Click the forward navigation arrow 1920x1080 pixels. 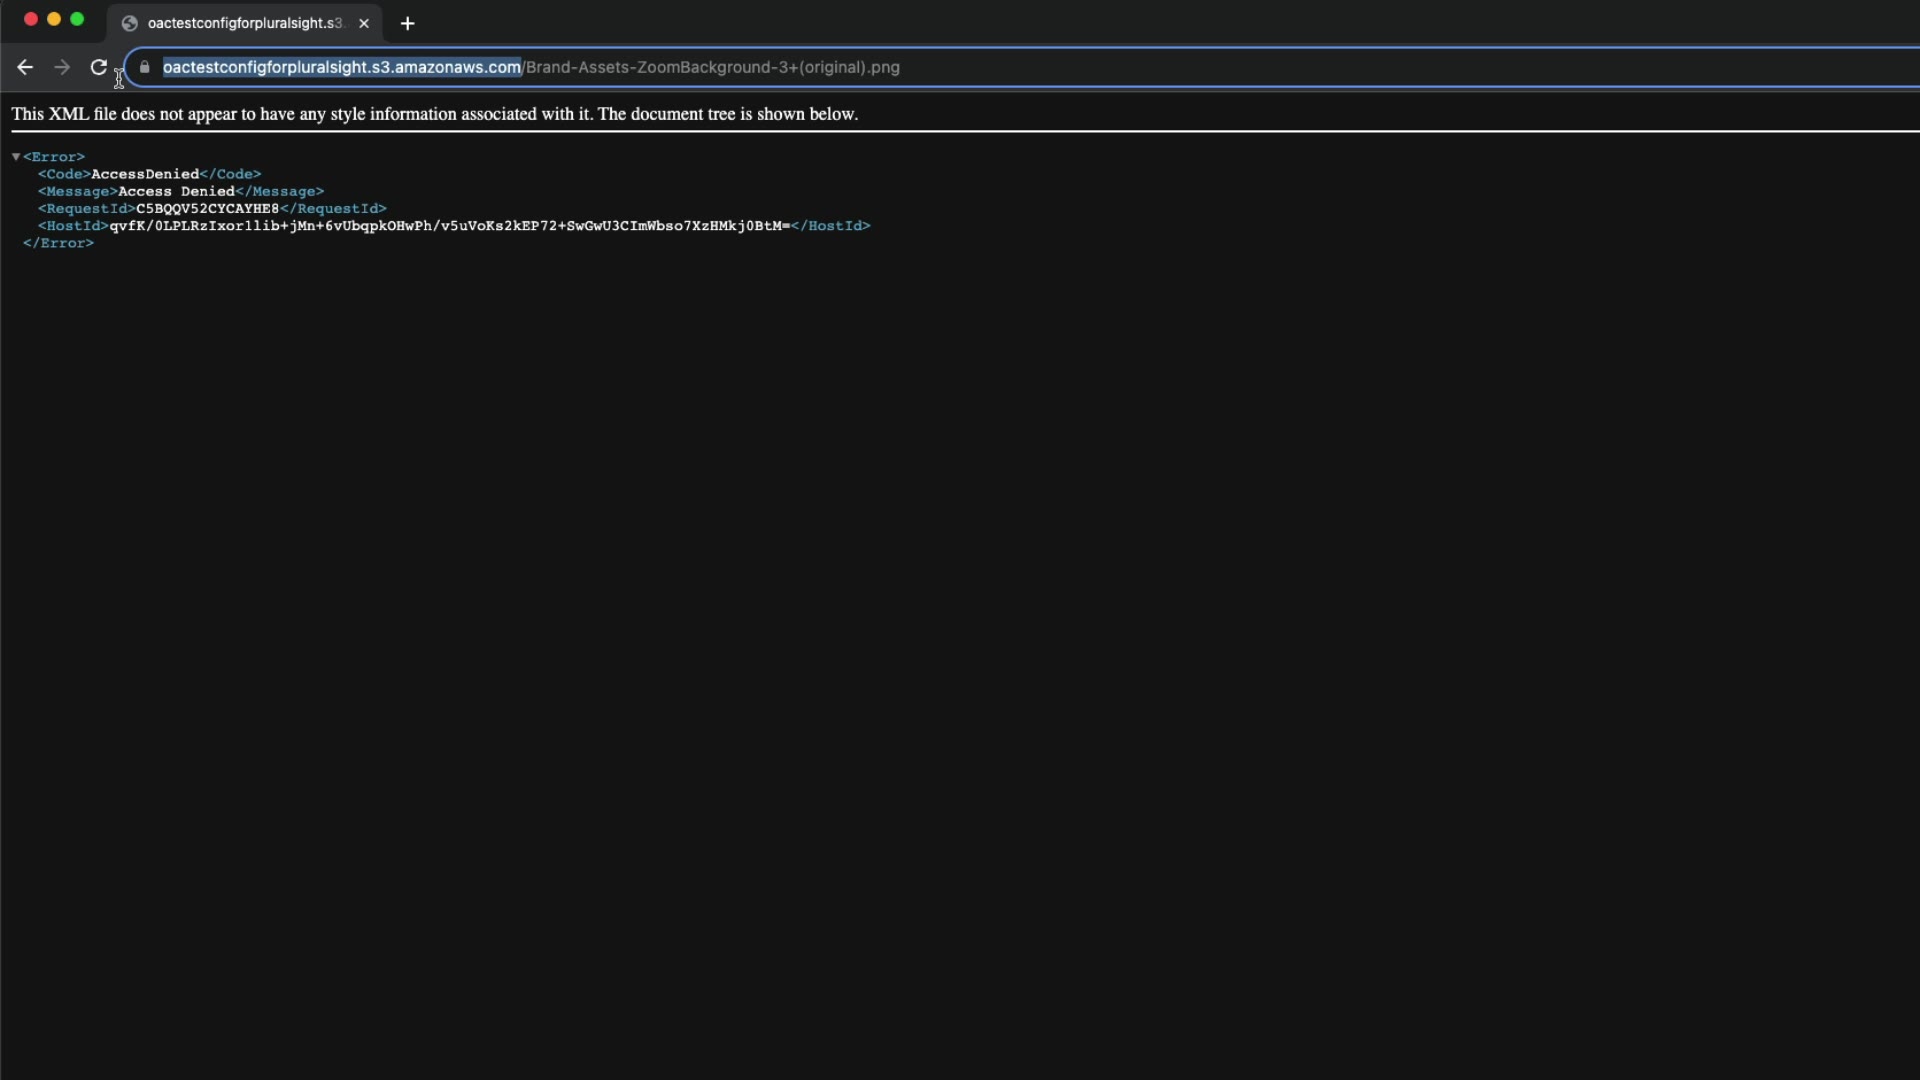[62, 67]
